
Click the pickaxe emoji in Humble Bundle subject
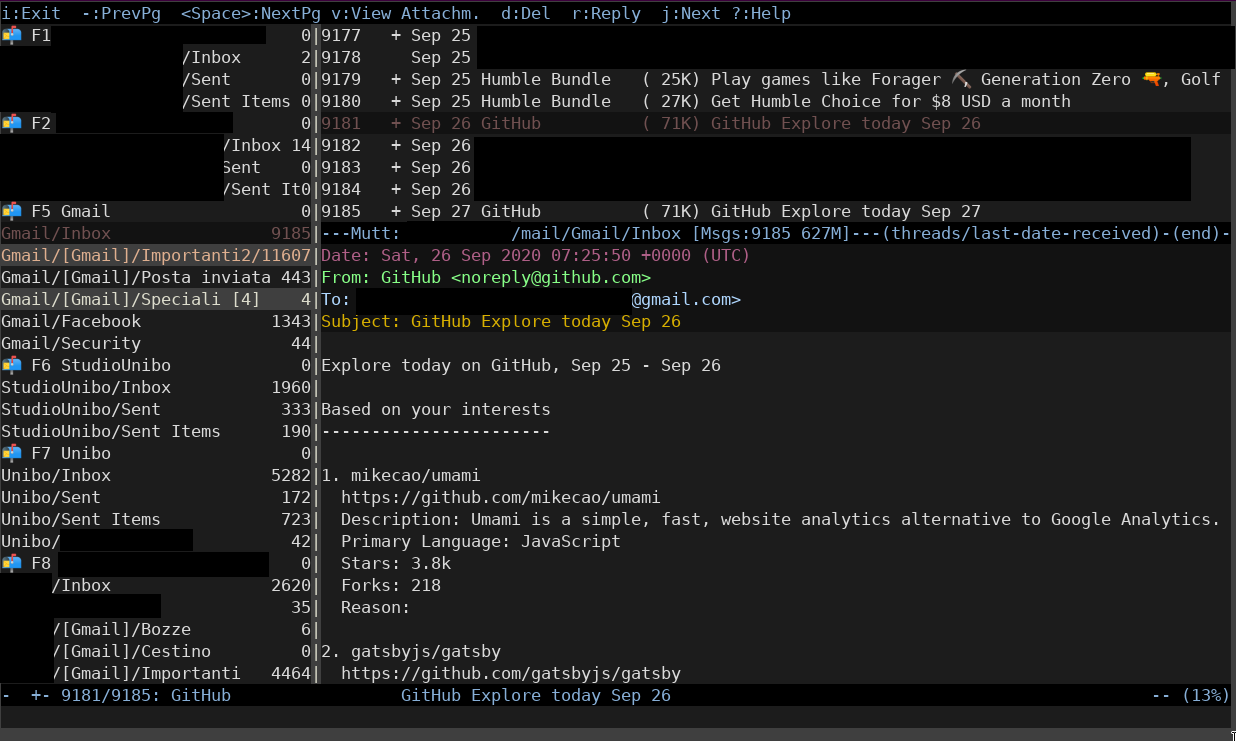coord(961,80)
